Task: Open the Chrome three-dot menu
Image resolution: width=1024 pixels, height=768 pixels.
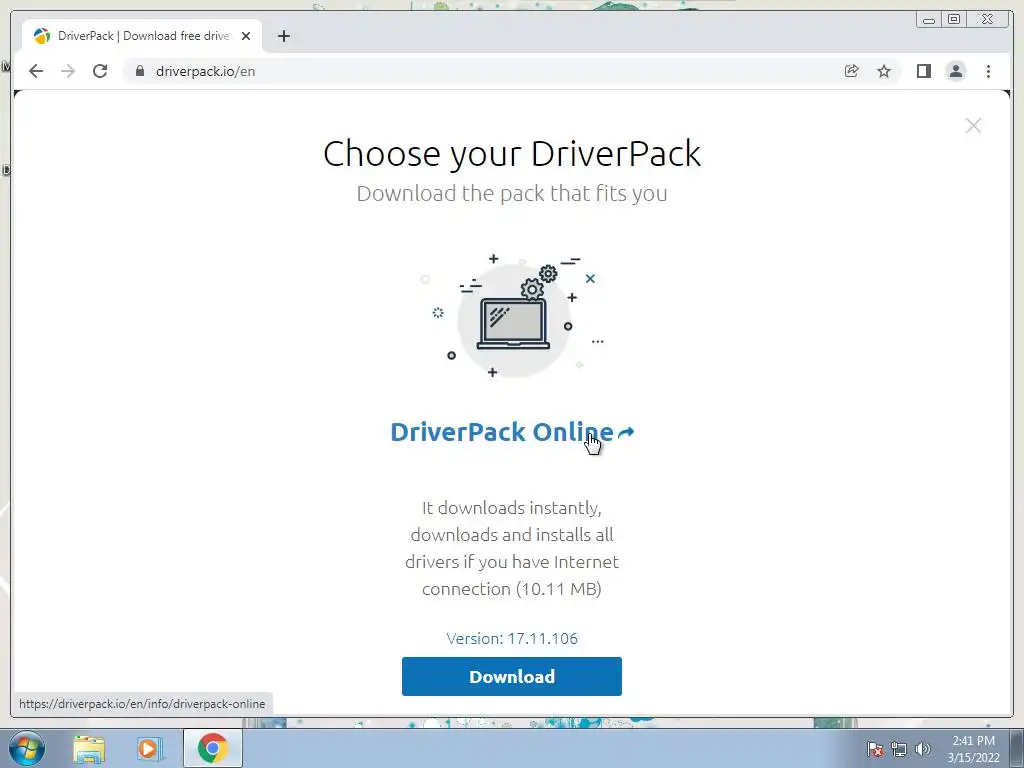Action: tap(988, 71)
